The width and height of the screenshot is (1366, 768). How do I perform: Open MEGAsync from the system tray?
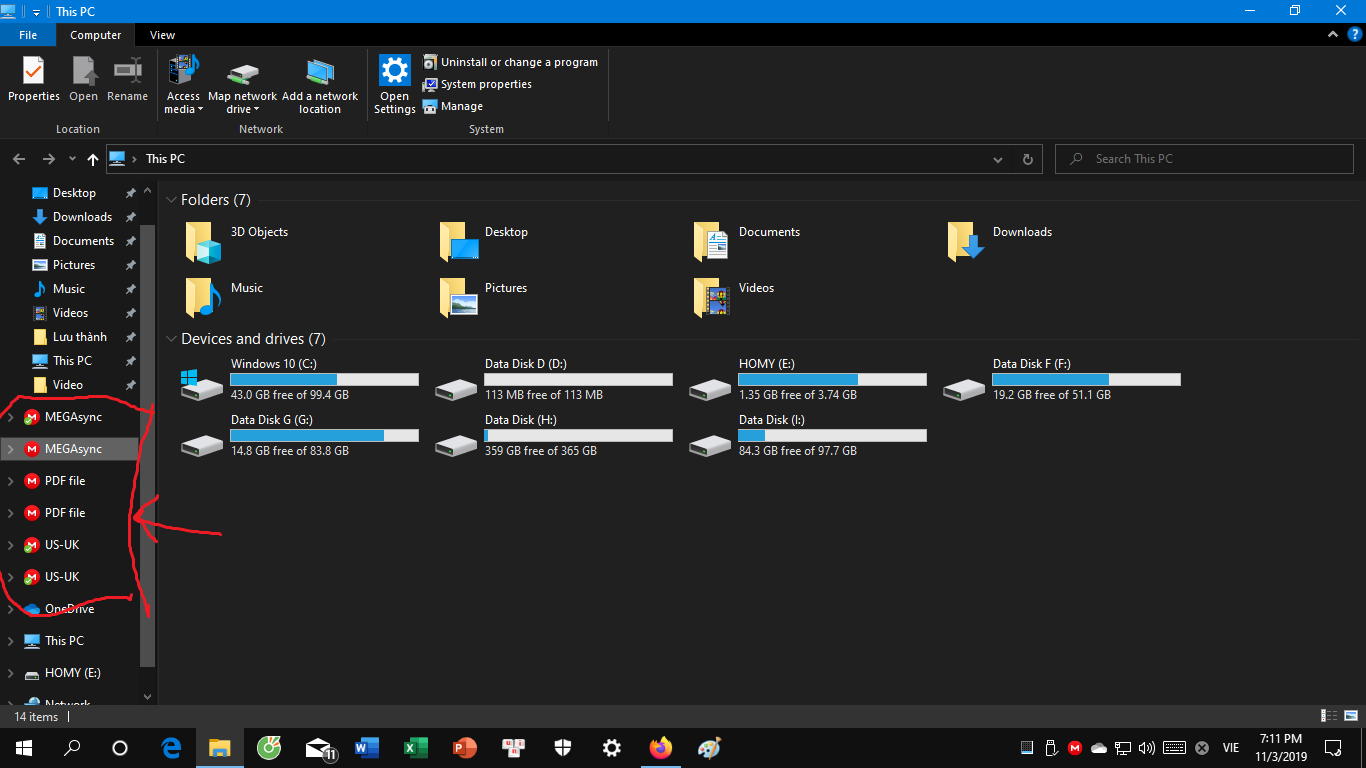(x=1075, y=748)
